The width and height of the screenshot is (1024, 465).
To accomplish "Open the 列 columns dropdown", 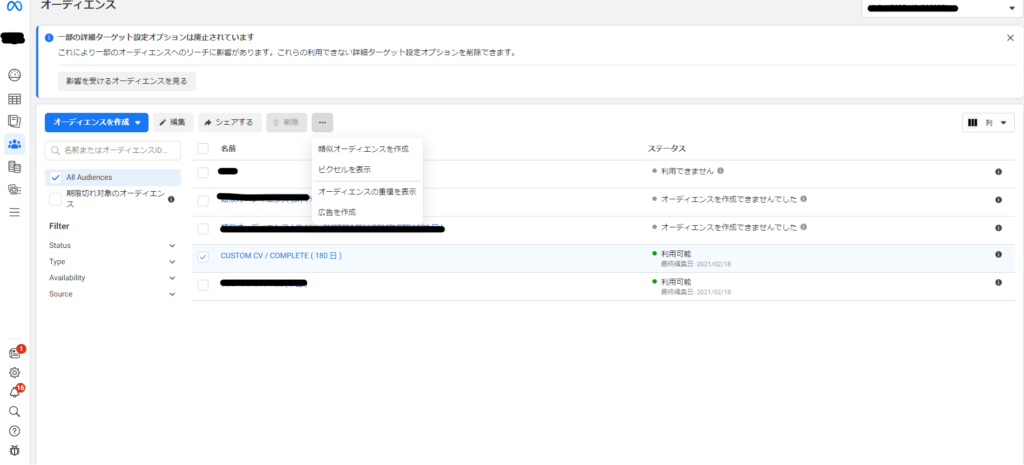I will (x=988, y=122).
